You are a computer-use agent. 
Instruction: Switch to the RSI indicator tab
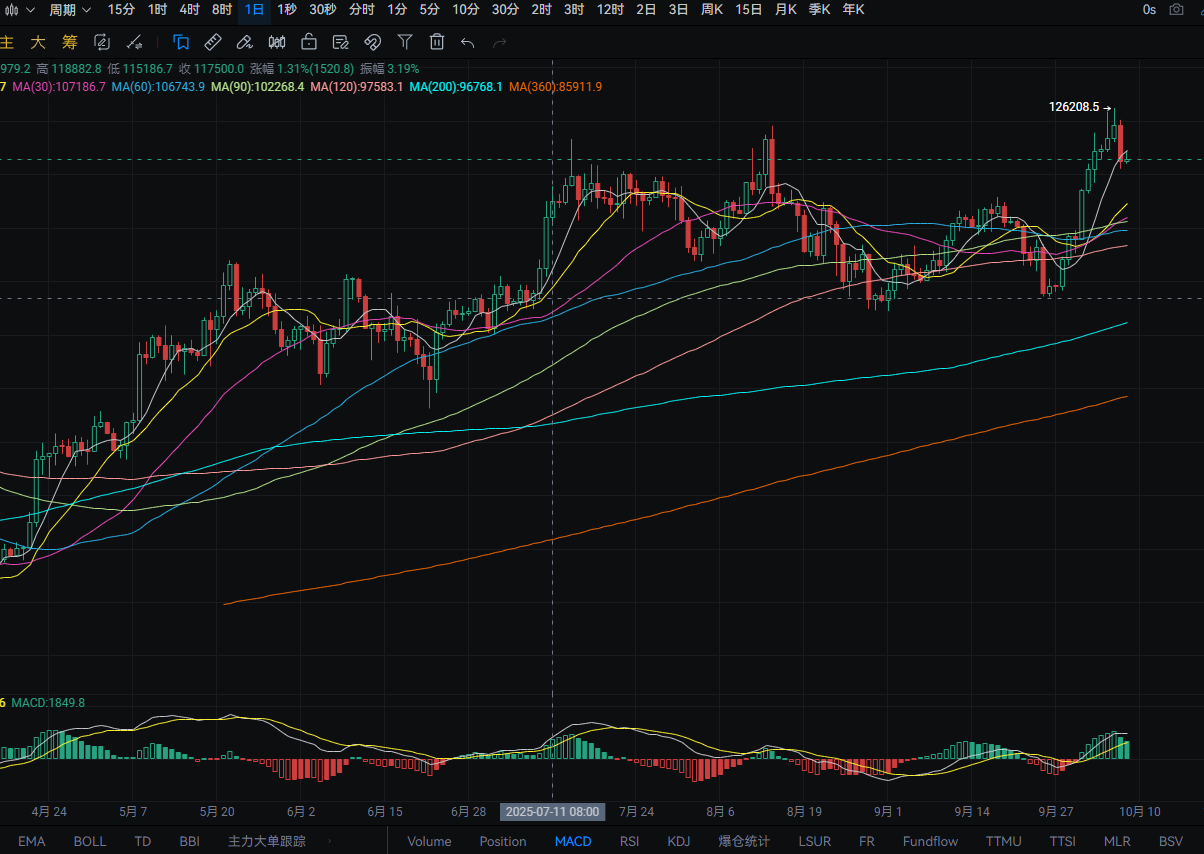pos(629,841)
